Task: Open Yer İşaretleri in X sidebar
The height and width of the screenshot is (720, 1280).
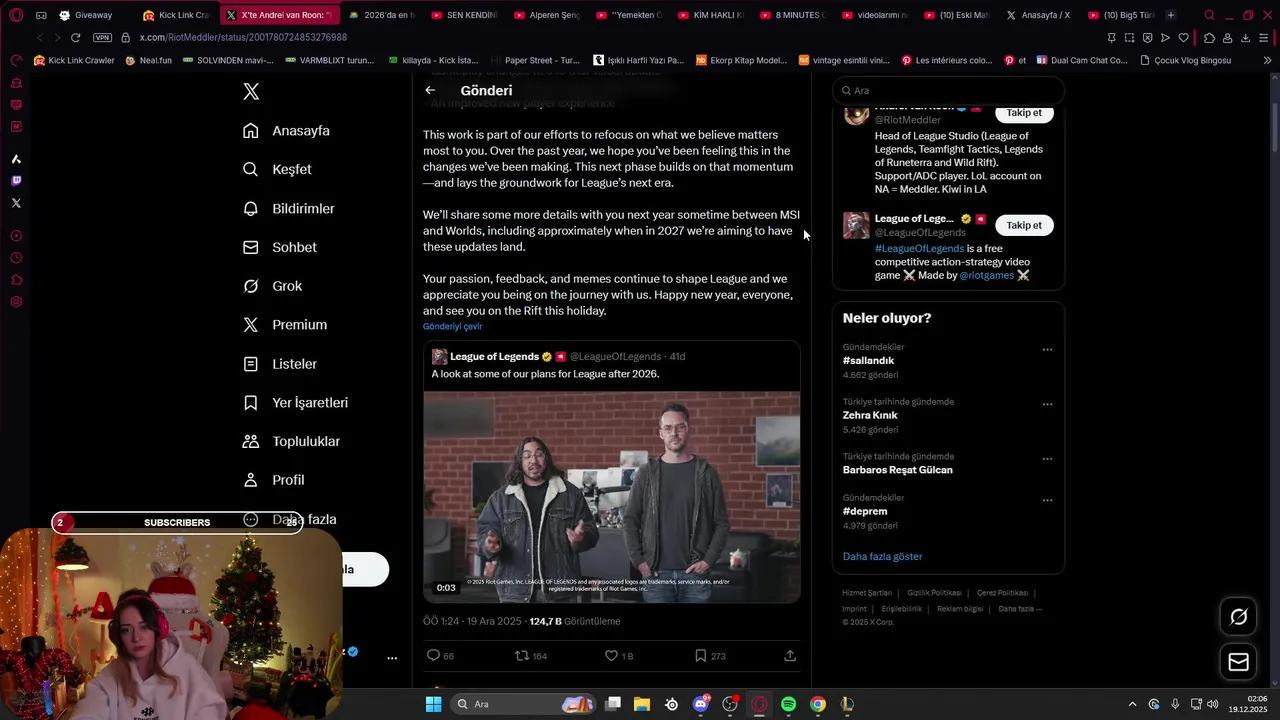Action: [296, 402]
